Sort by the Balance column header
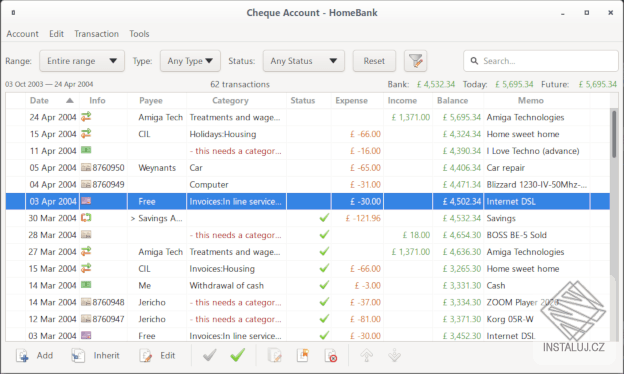The width and height of the screenshot is (624, 374). coord(458,101)
